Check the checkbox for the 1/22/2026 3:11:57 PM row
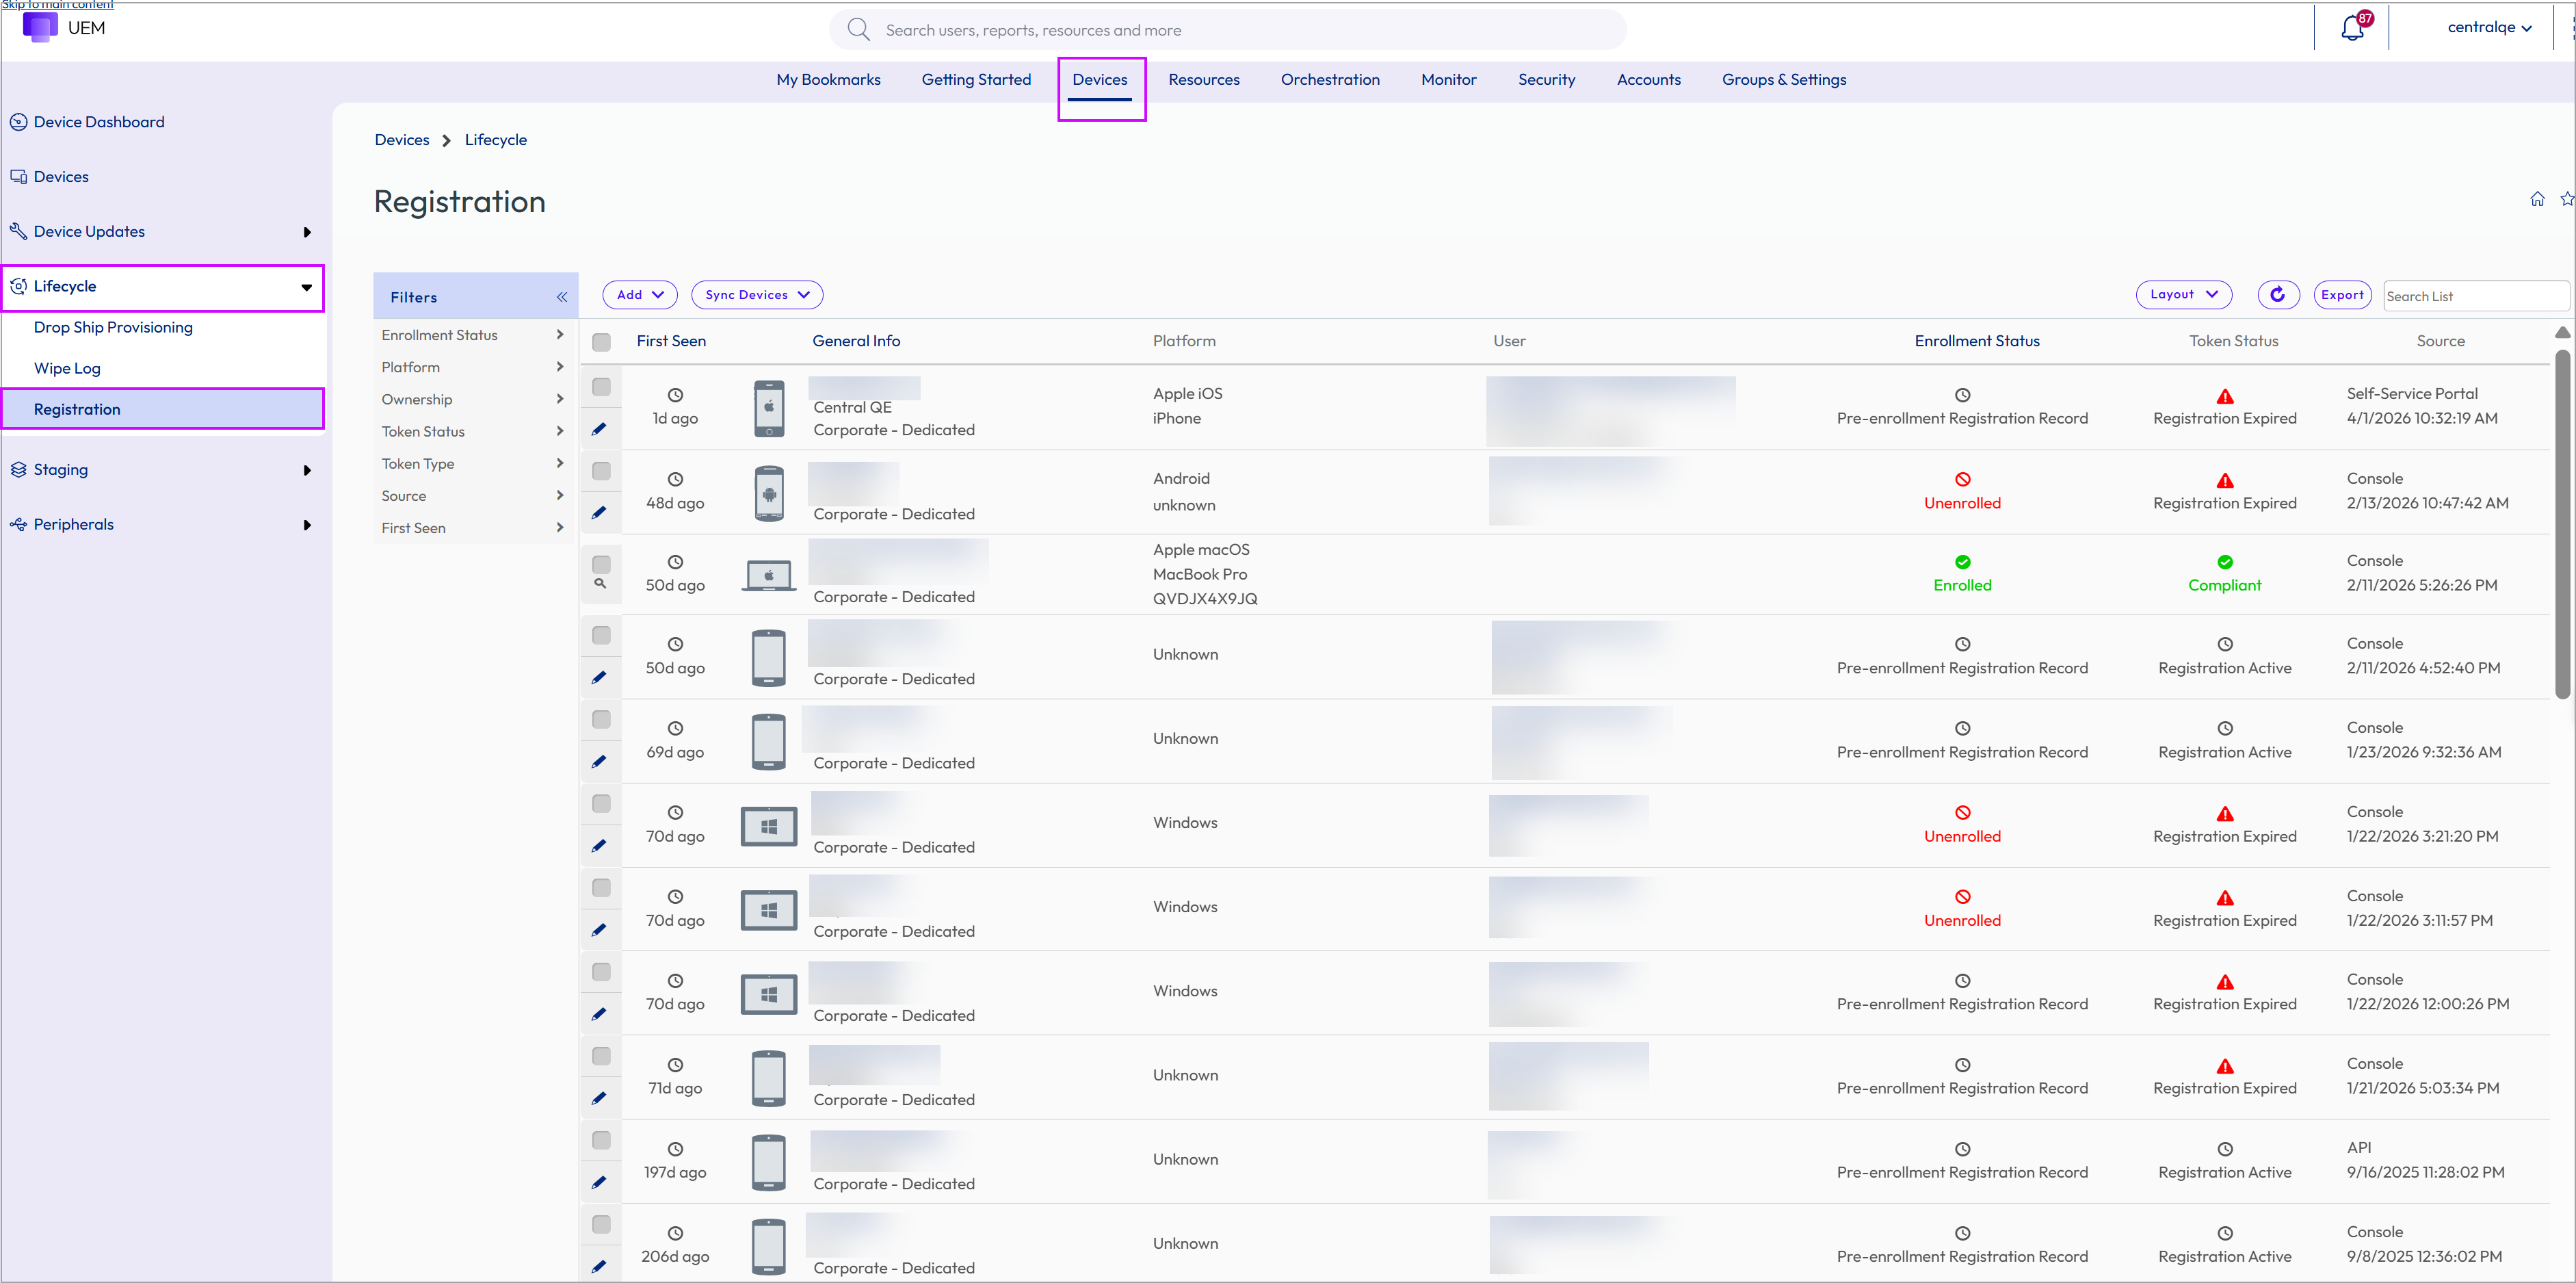The image size is (2576, 1283). coord(601,887)
